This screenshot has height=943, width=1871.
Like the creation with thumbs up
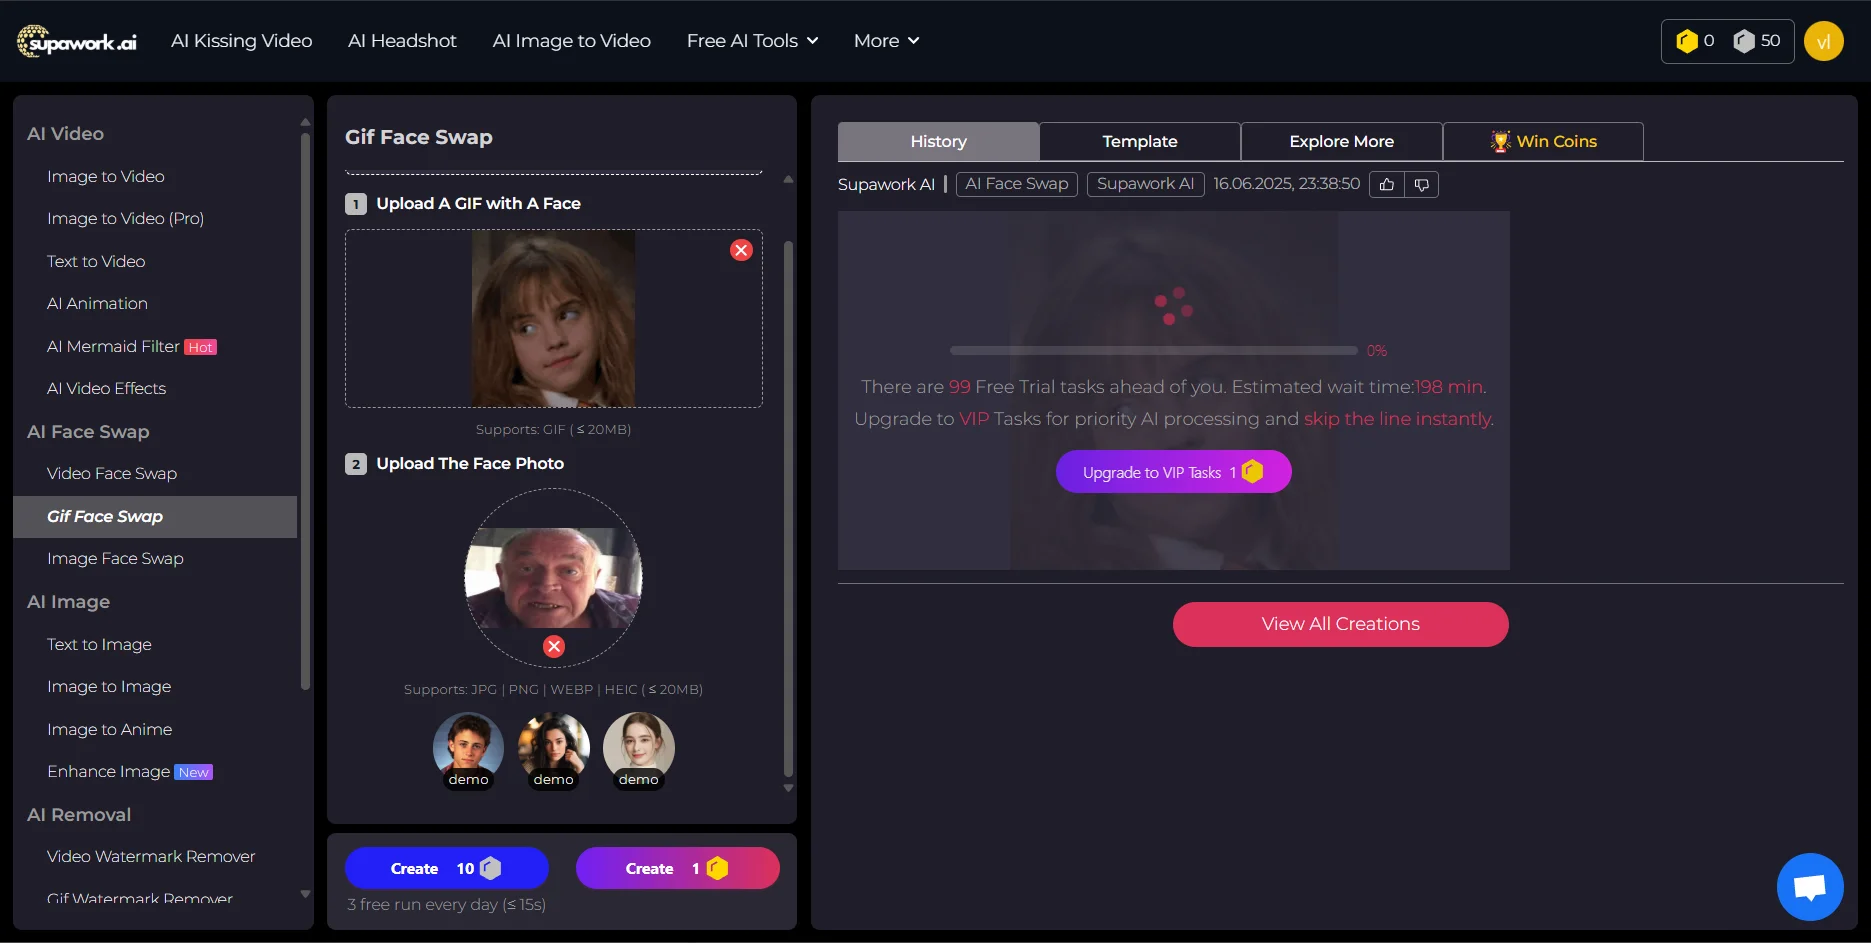(1386, 184)
